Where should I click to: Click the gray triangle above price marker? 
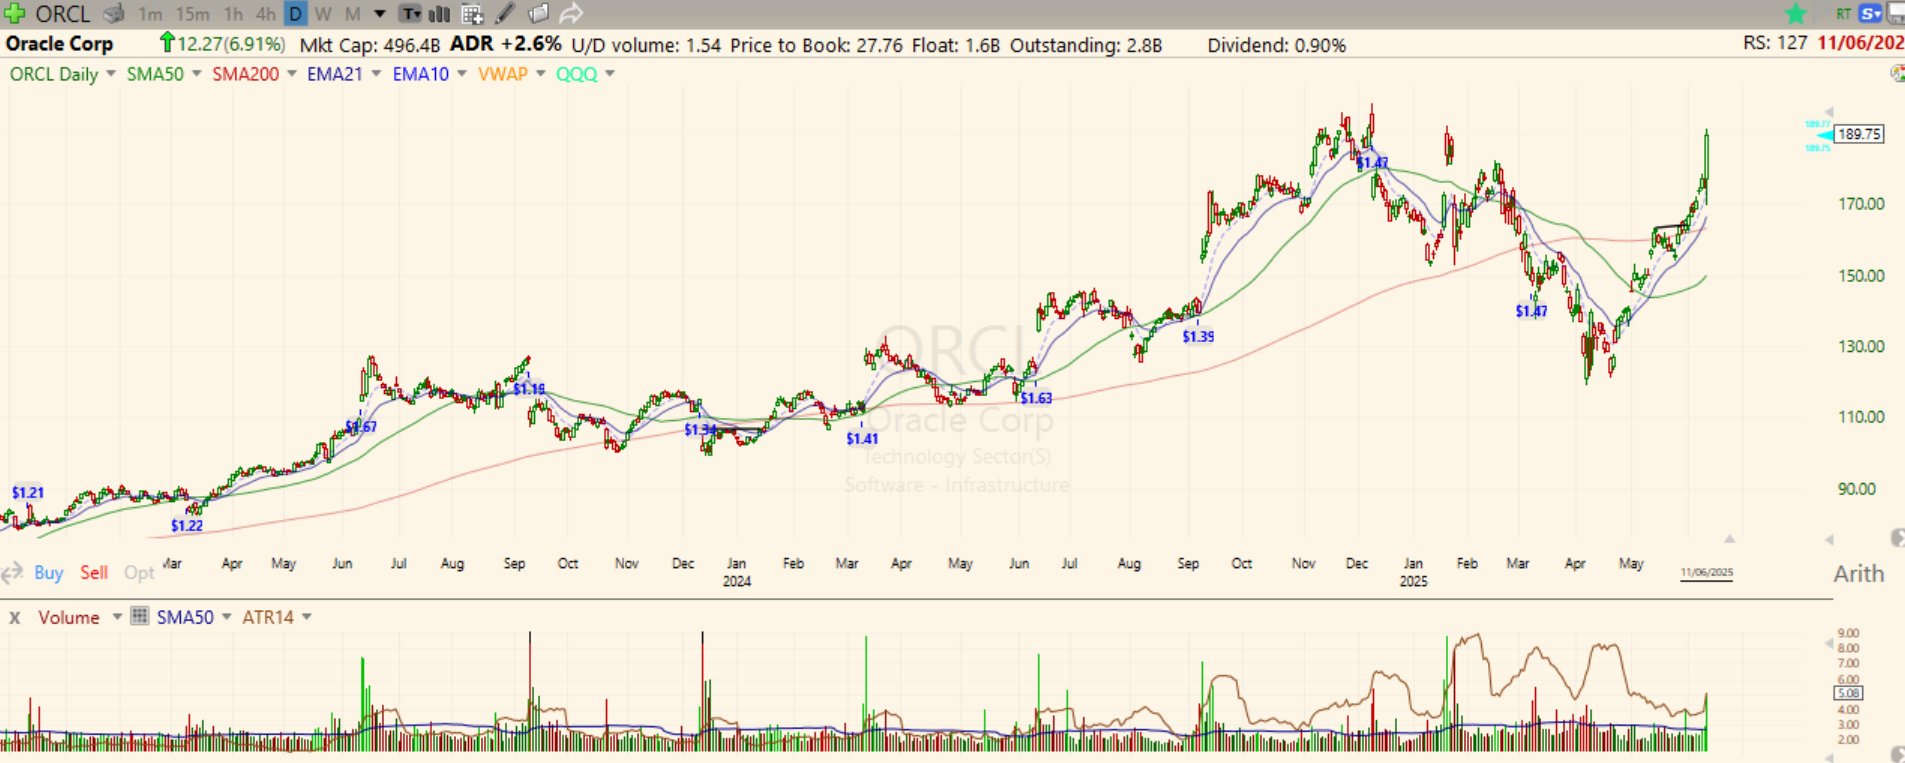(x=1829, y=112)
